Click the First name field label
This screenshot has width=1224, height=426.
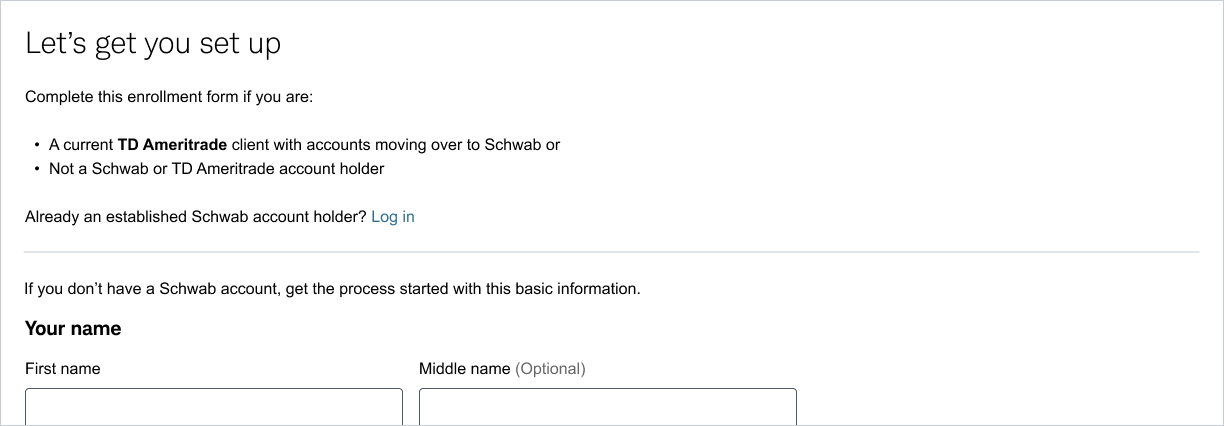(x=62, y=369)
